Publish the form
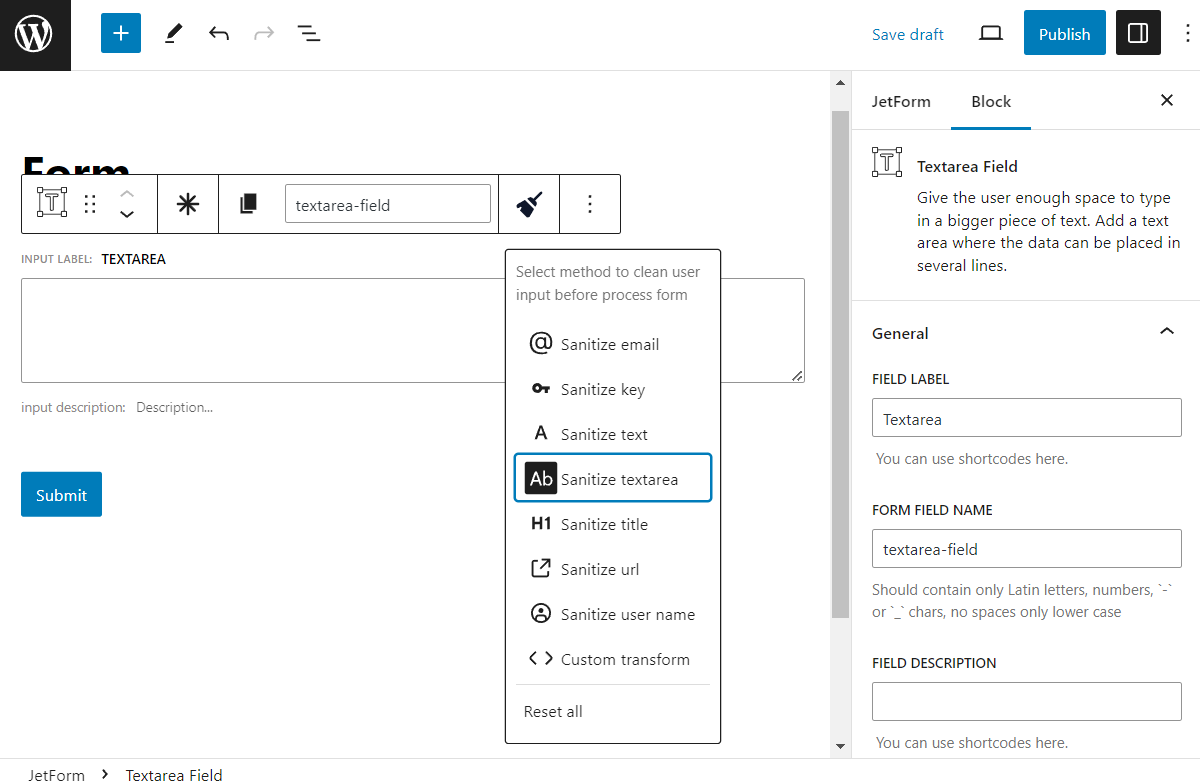Image resolution: width=1200 pixels, height=784 pixels. coord(1064,33)
